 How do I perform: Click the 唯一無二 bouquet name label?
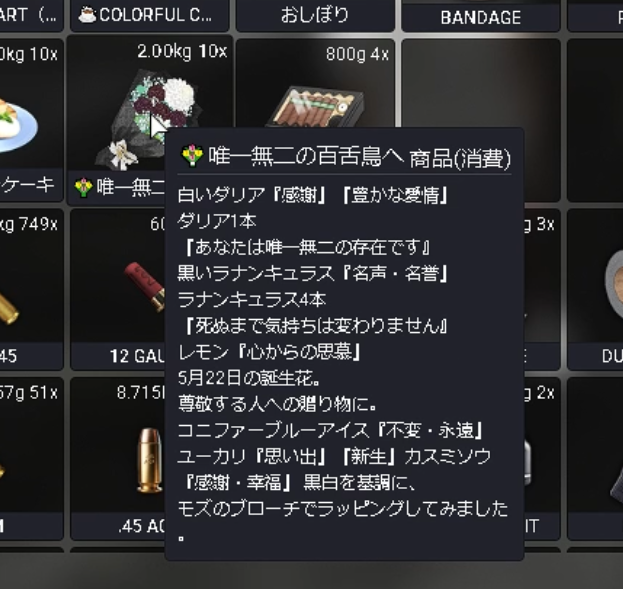[130, 187]
